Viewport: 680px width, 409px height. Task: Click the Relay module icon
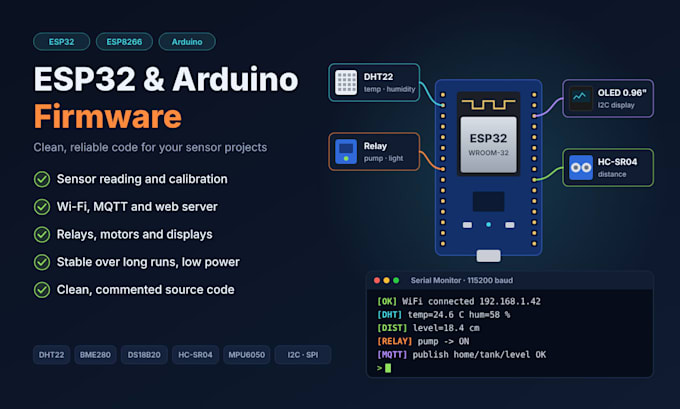pos(346,151)
